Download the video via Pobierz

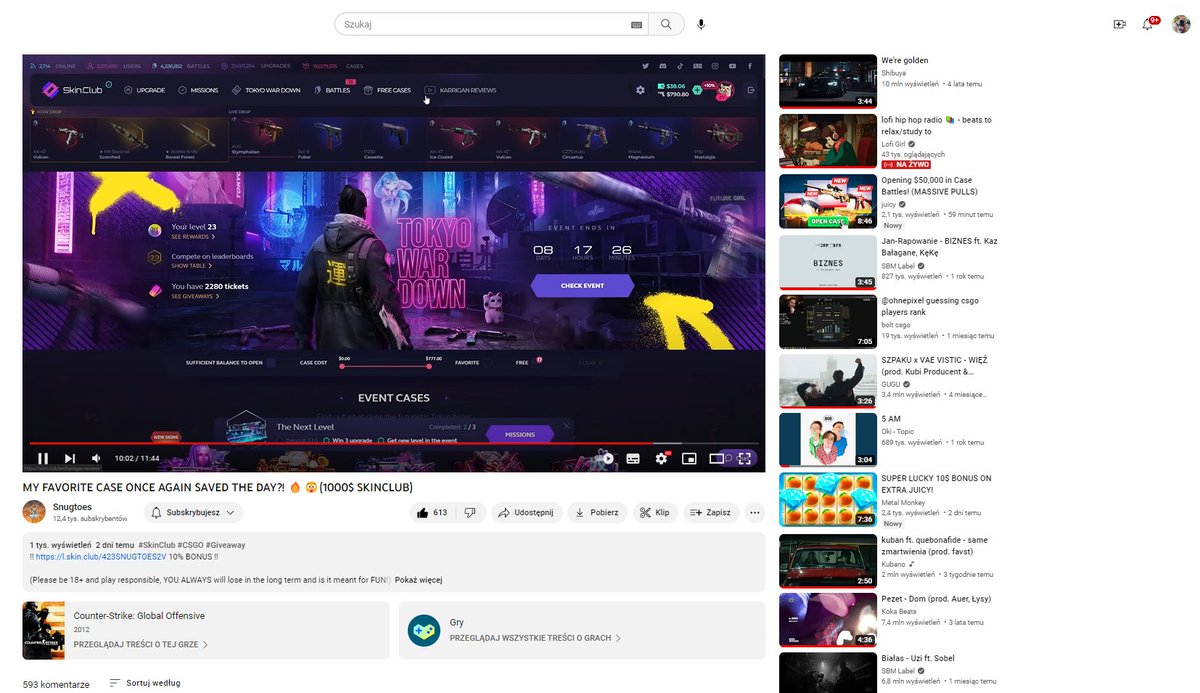[597, 512]
